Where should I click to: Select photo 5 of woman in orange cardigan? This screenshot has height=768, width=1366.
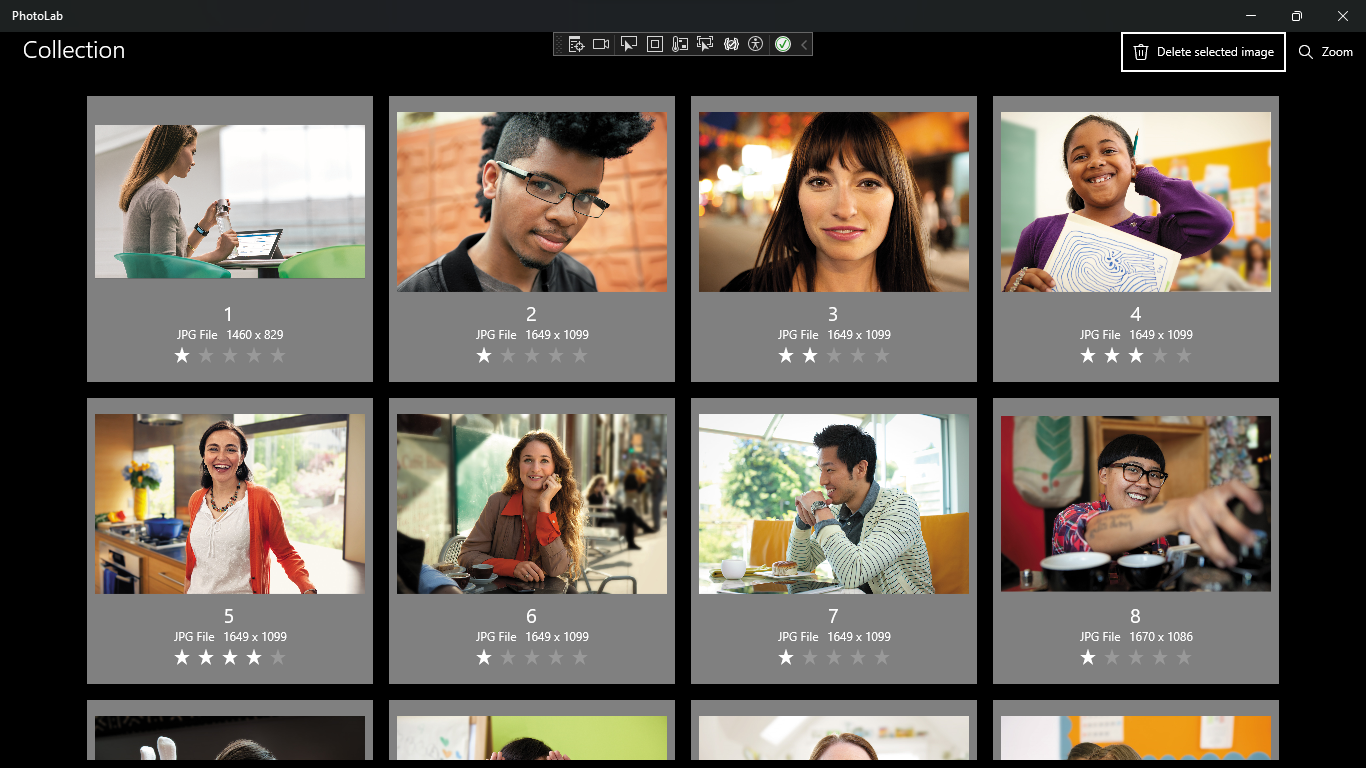pos(230,504)
